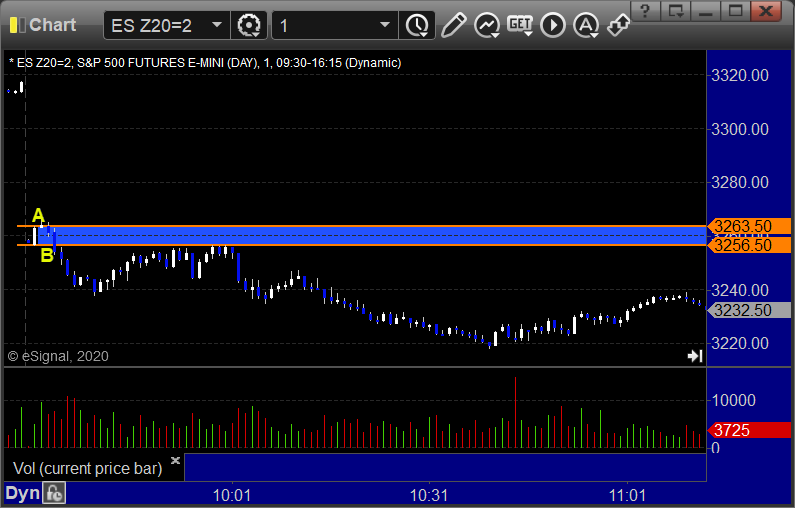Maximize the chart window
This screenshot has height=508, width=795.
click(x=735, y=11)
